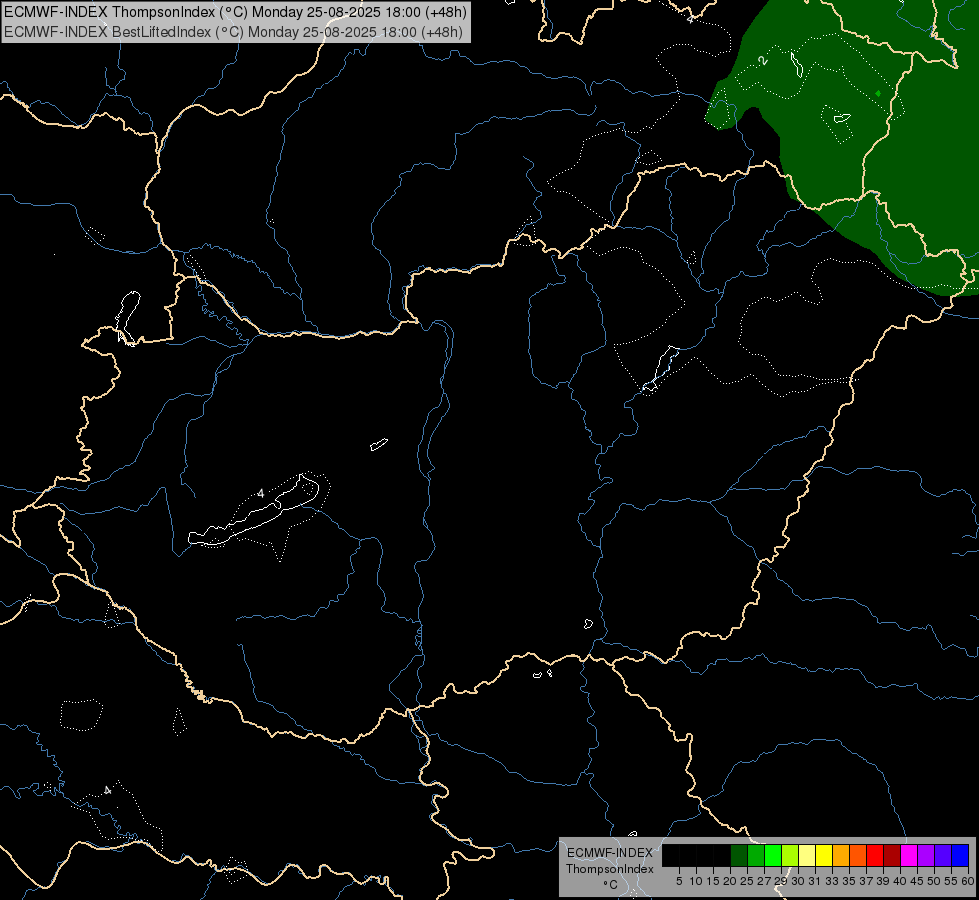Pick the yellow 31–33 legend swatch
The width and height of the screenshot is (979, 900).
pyautogui.click(x=824, y=855)
